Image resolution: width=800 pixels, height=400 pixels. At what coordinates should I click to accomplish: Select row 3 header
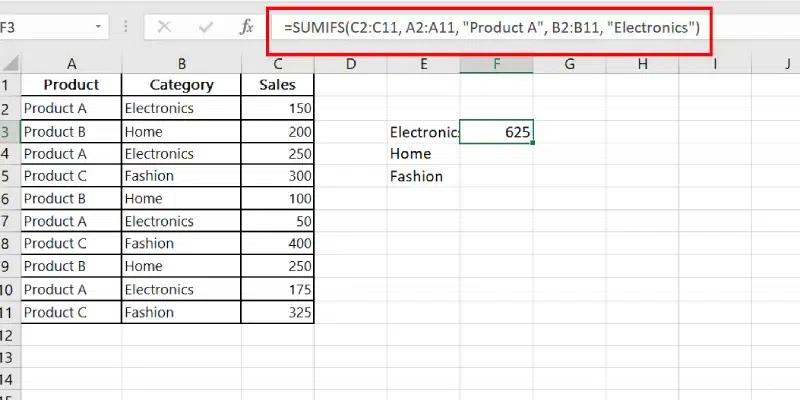pyautogui.click(x=8, y=131)
